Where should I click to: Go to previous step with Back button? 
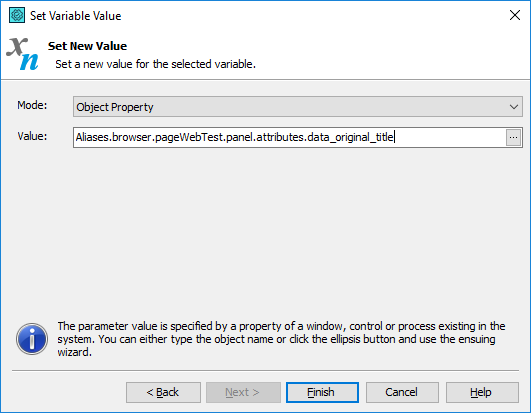(163, 392)
